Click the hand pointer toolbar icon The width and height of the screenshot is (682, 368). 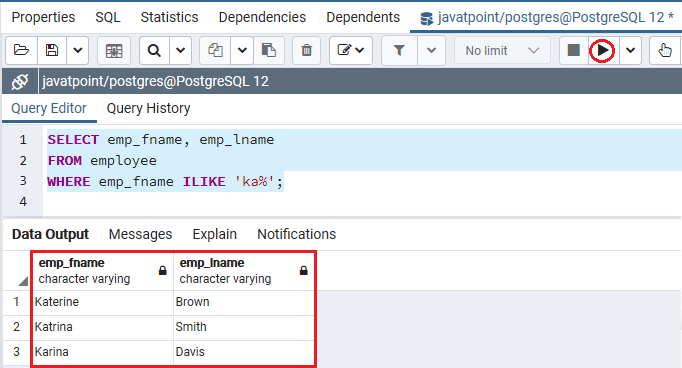(x=665, y=50)
